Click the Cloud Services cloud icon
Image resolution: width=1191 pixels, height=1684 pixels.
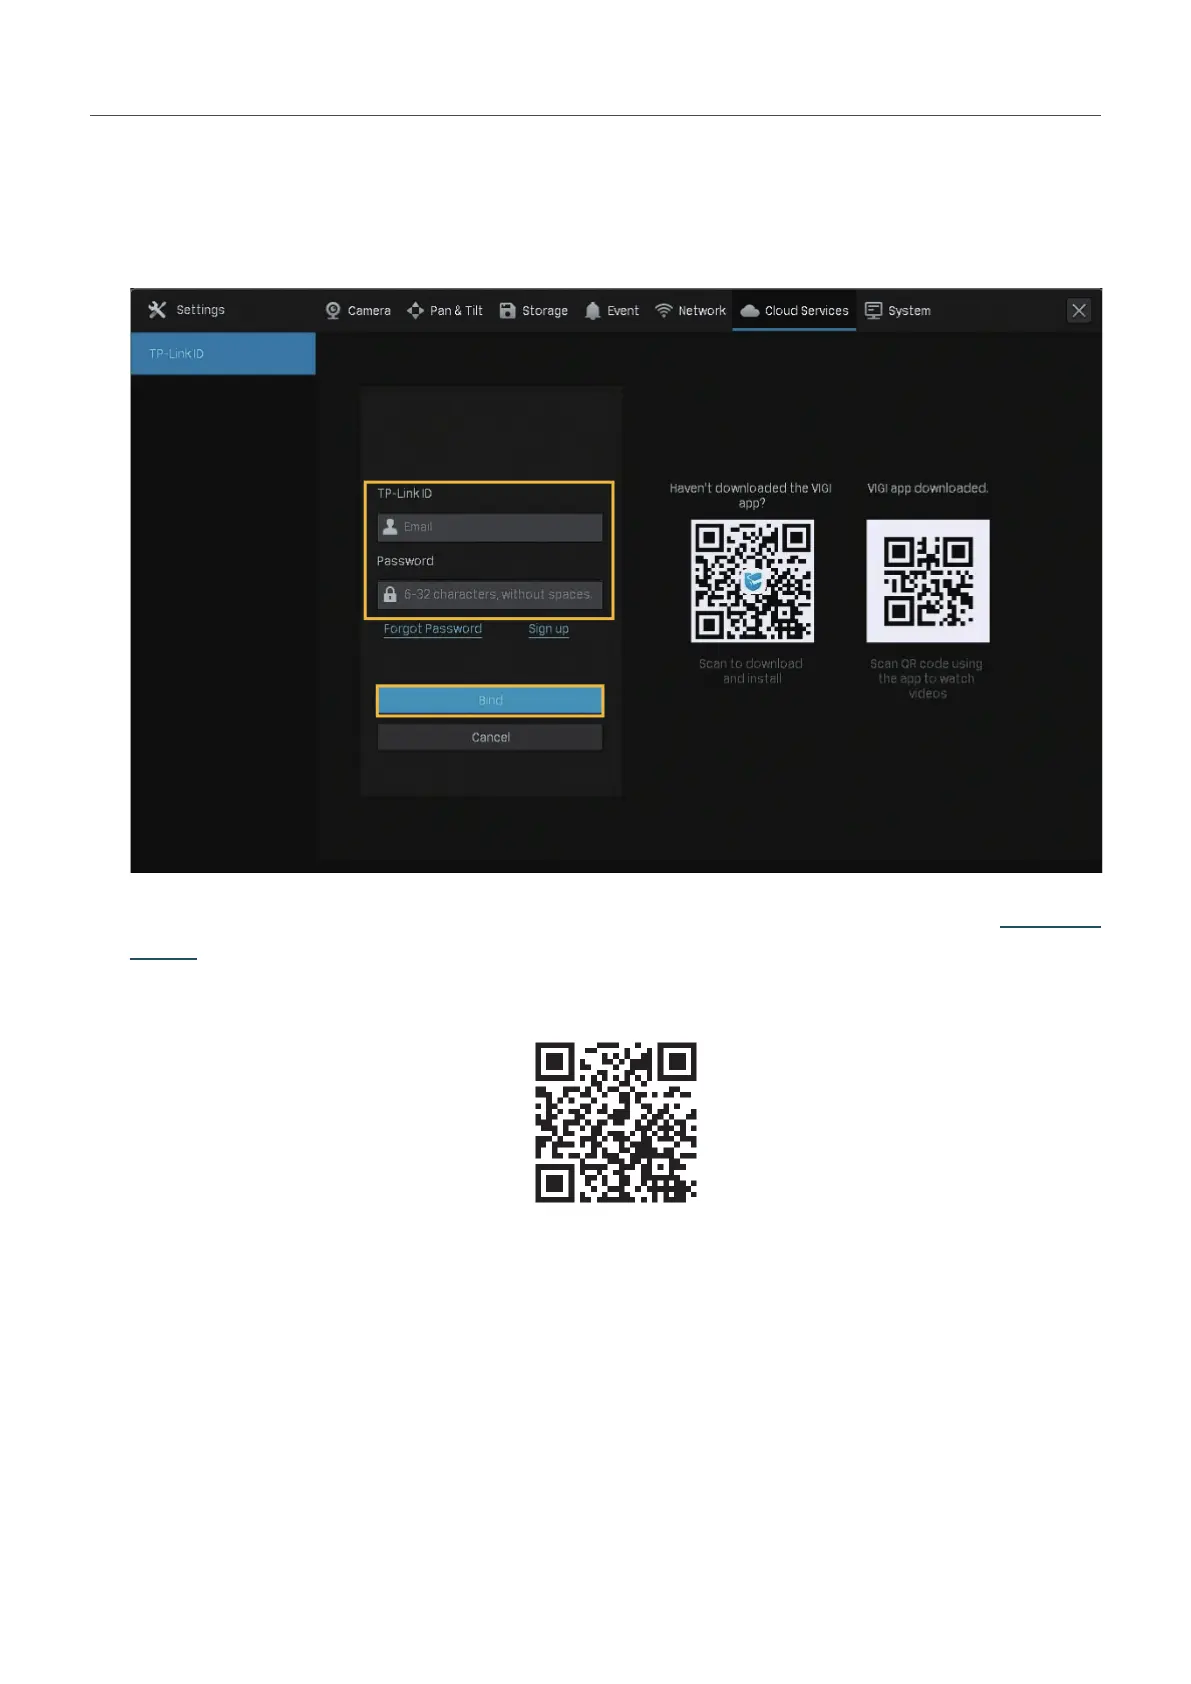[x=749, y=311]
